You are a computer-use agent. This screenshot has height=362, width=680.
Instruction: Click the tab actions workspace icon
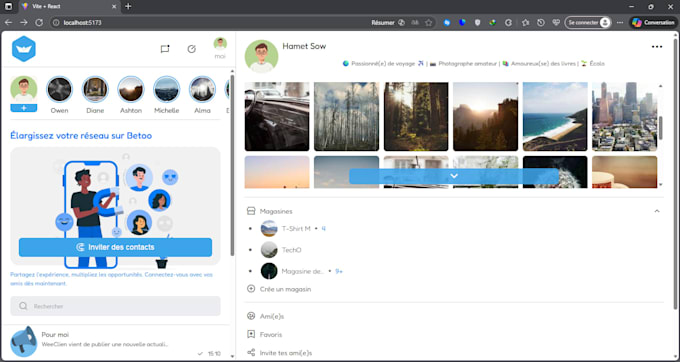point(8,7)
